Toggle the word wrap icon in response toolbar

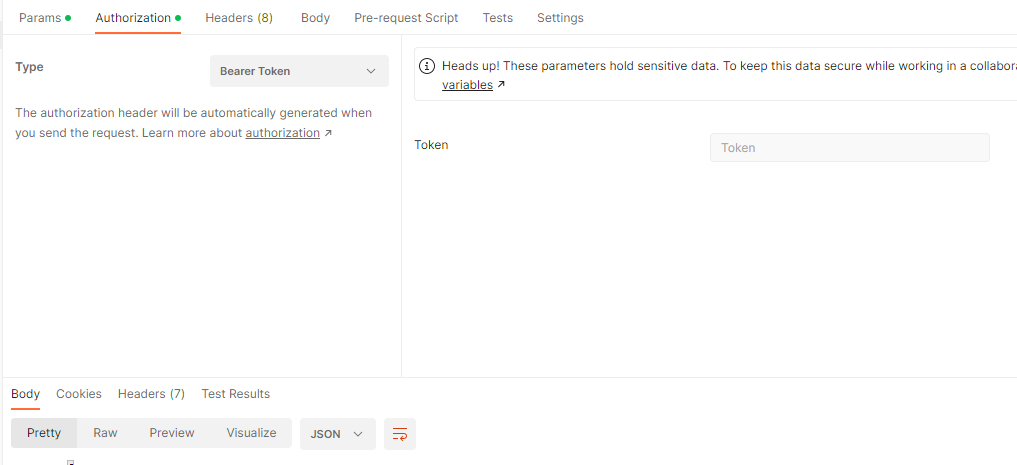coord(400,434)
